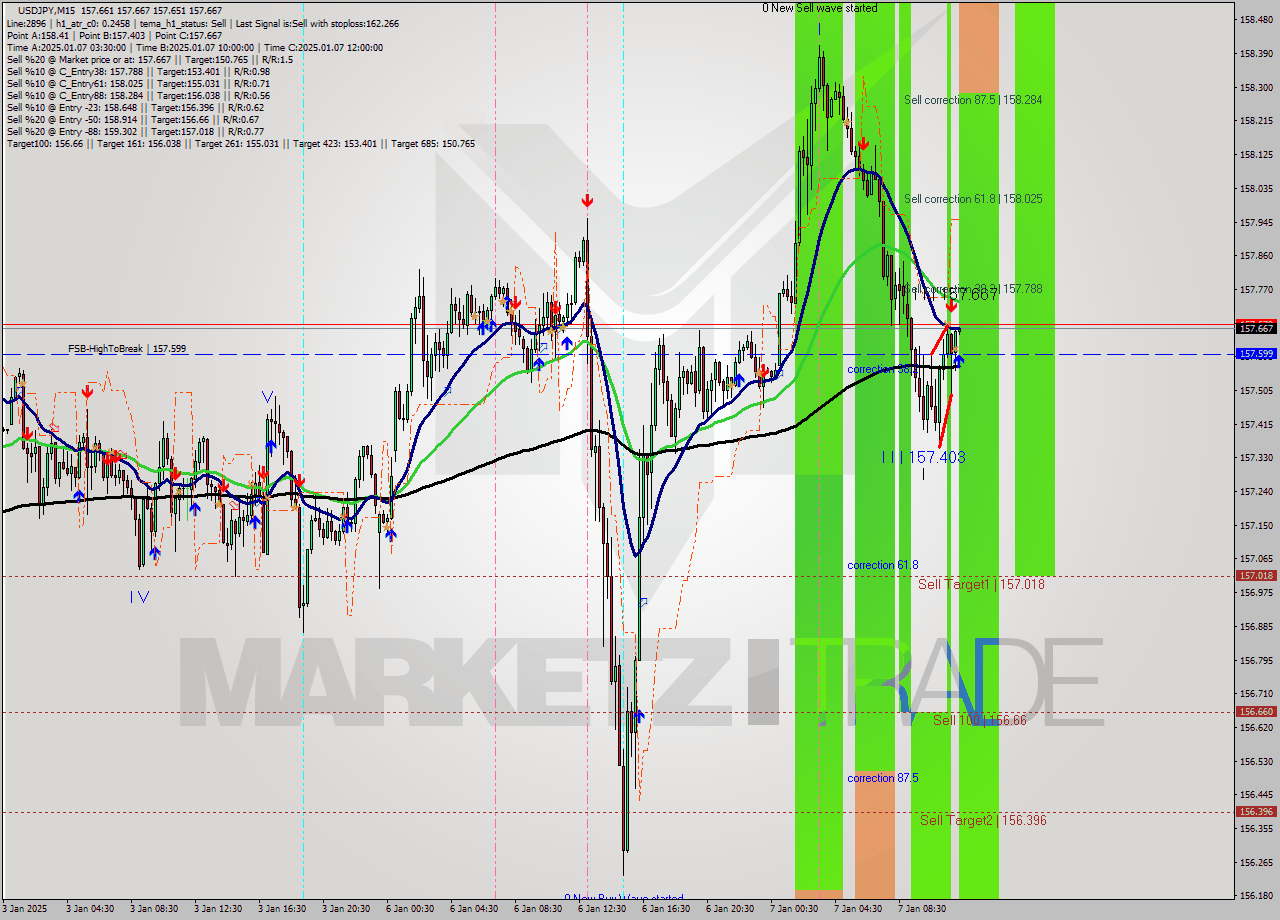Select 'Sell %10 @ C_Entry88: 158.284' line
The image size is (1280, 920).
pyautogui.click(x=138, y=95)
